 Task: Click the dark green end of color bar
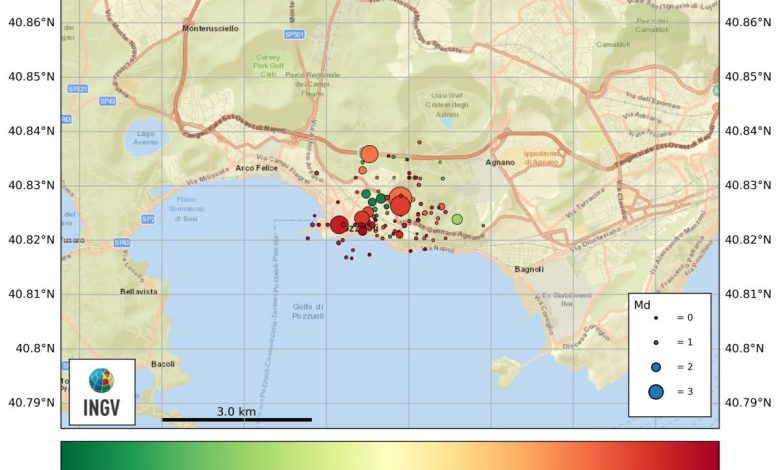70,455
